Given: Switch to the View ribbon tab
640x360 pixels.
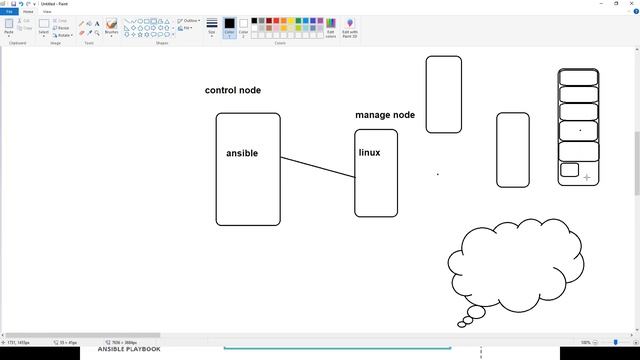Looking at the screenshot, I should click(x=47, y=11).
